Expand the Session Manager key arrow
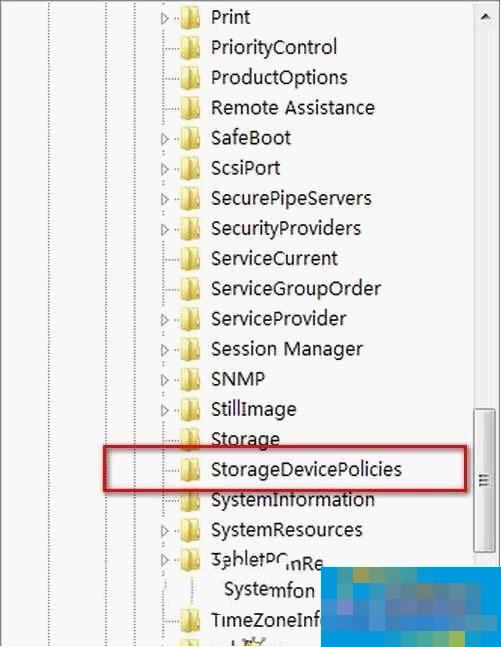The image size is (501, 647). [165, 350]
